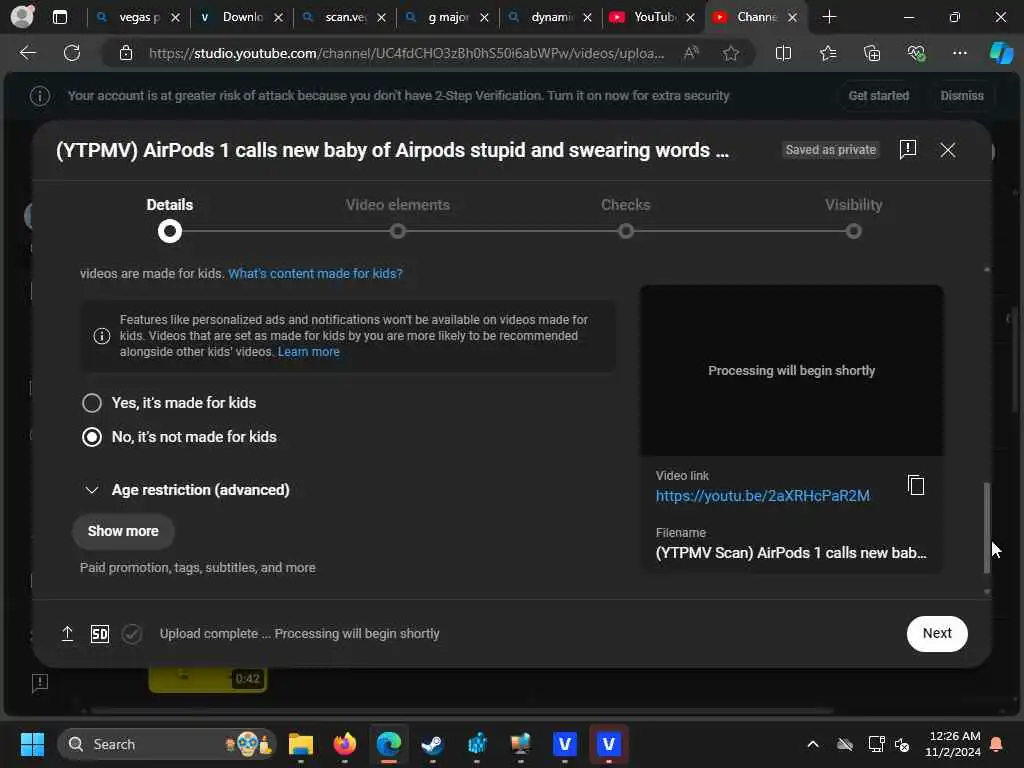1024x768 pixels.
Task: Close the upload dialog with X icon
Action: (948, 150)
